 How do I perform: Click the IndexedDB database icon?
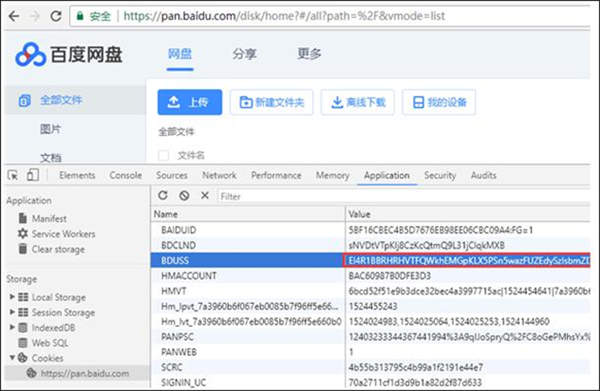pyautogui.click(x=23, y=327)
